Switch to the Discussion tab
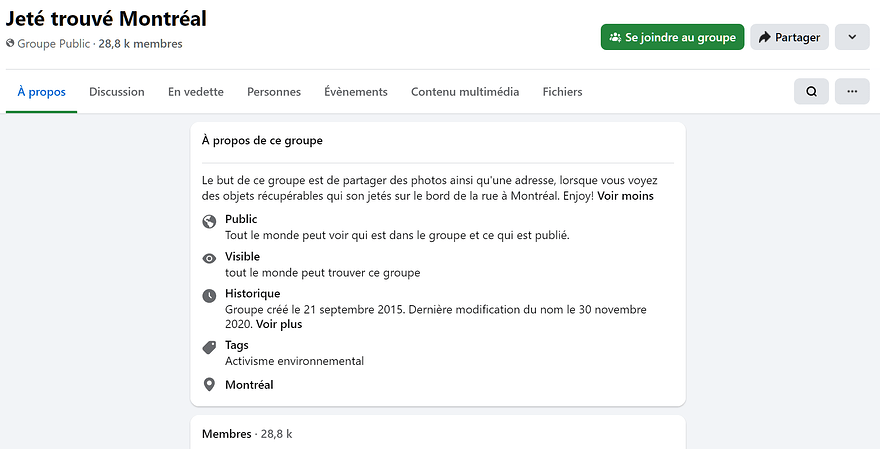Screen dimensions: 880x449 [117, 91]
